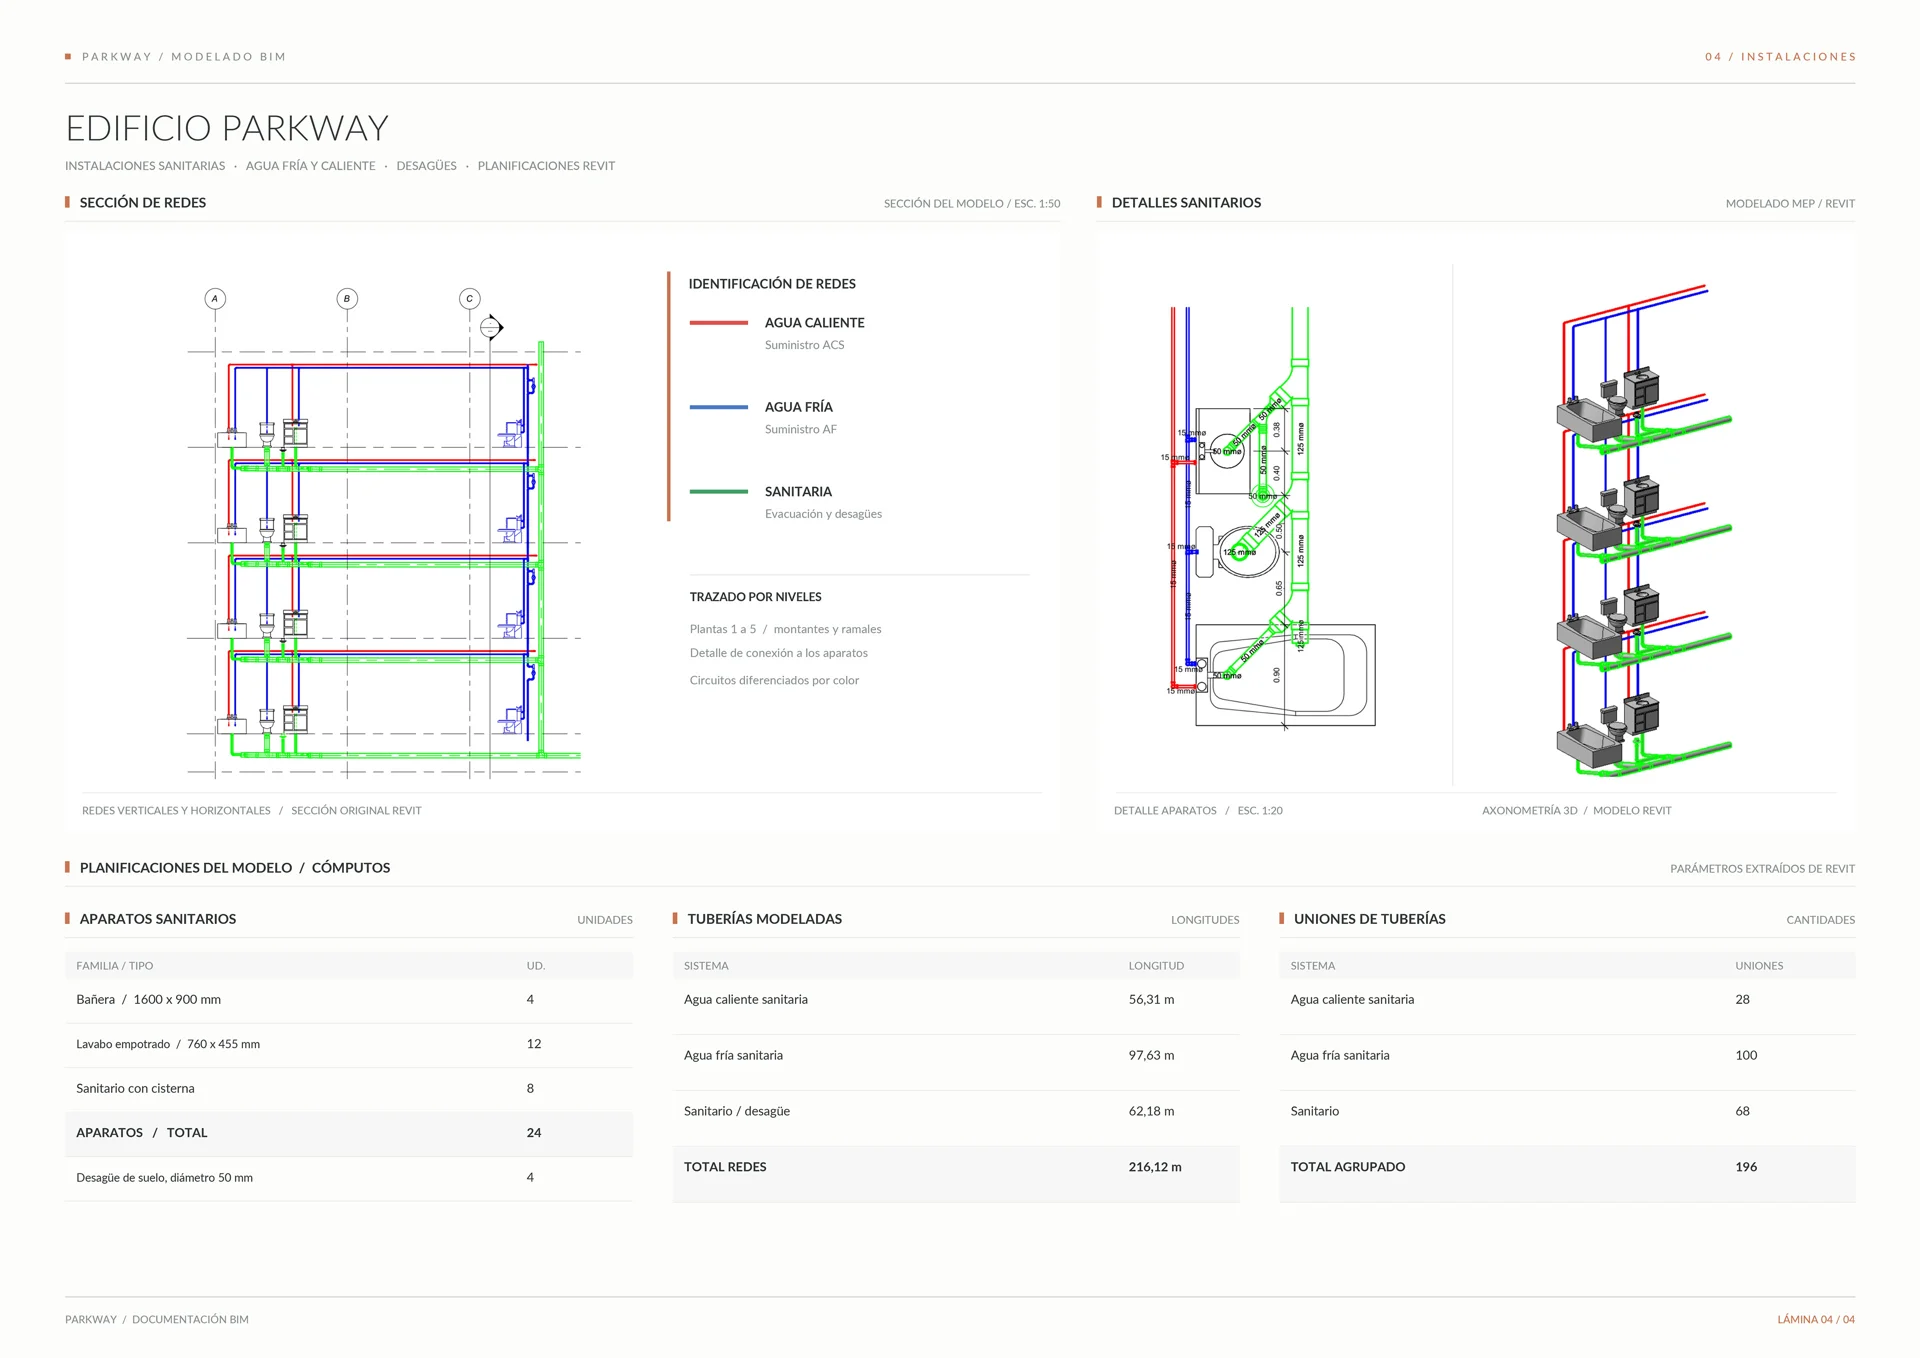Click the Aparatos Sanitarios table heading
1920x1358 pixels.
click(x=158, y=919)
